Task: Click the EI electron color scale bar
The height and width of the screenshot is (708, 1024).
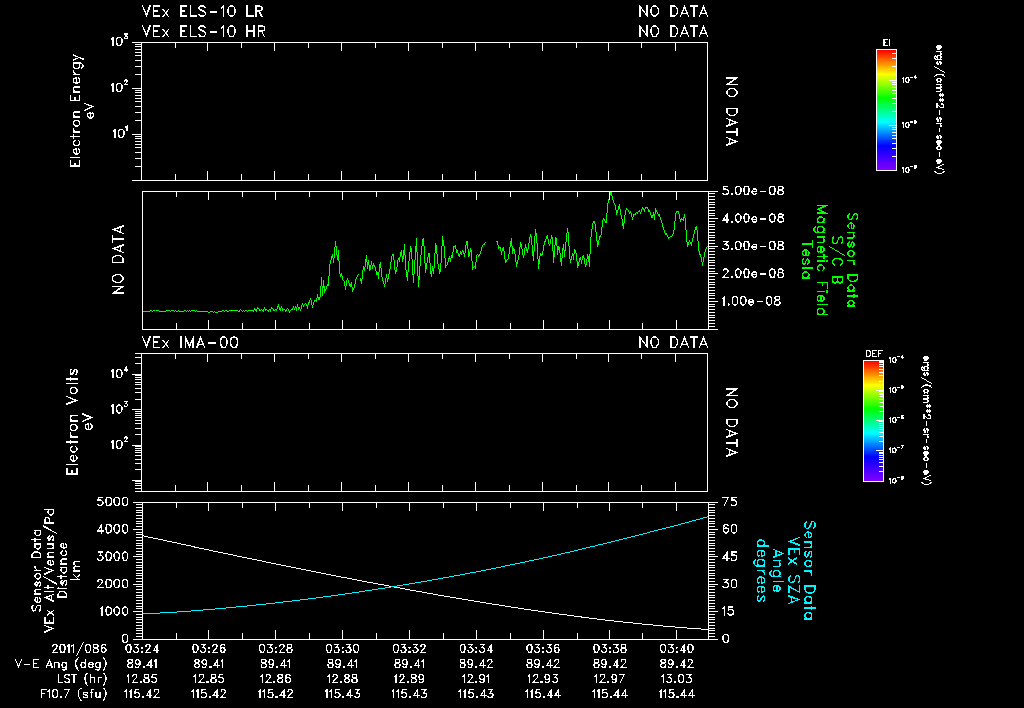Action: pyautogui.click(x=886, y=110)
